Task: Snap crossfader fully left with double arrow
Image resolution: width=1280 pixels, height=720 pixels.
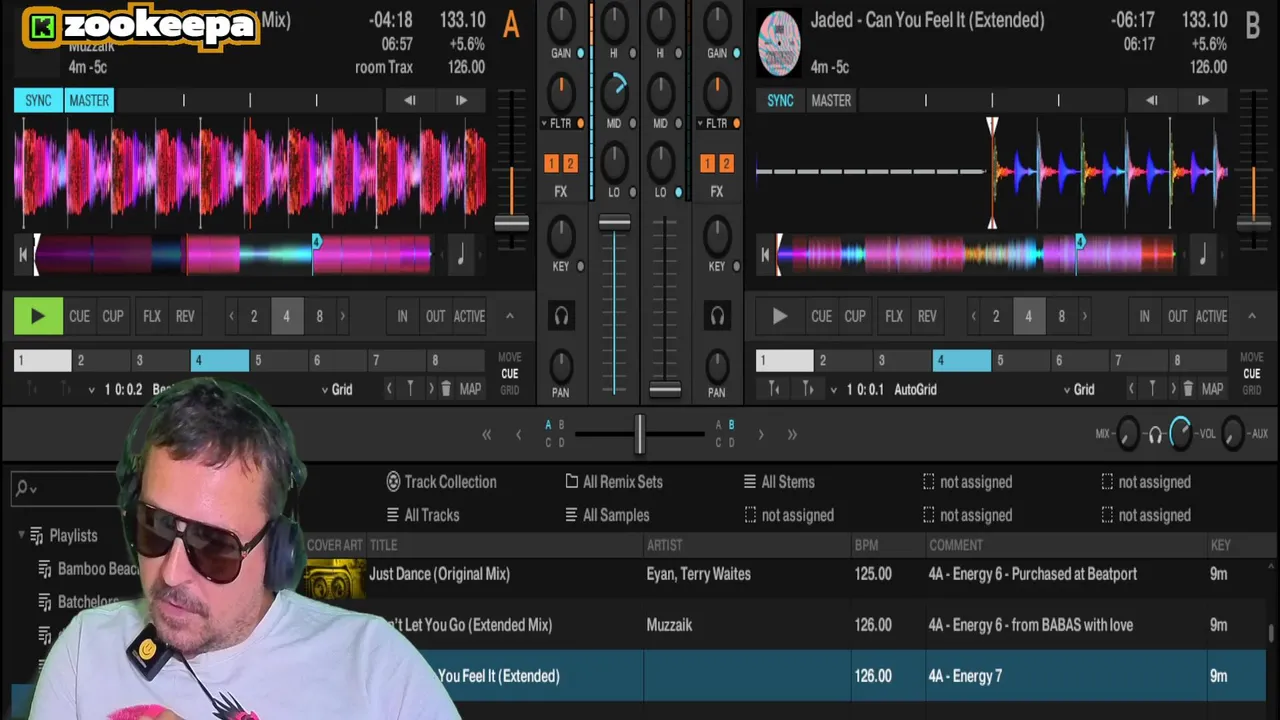Action: pyautogui.click(x=487, y=435)
